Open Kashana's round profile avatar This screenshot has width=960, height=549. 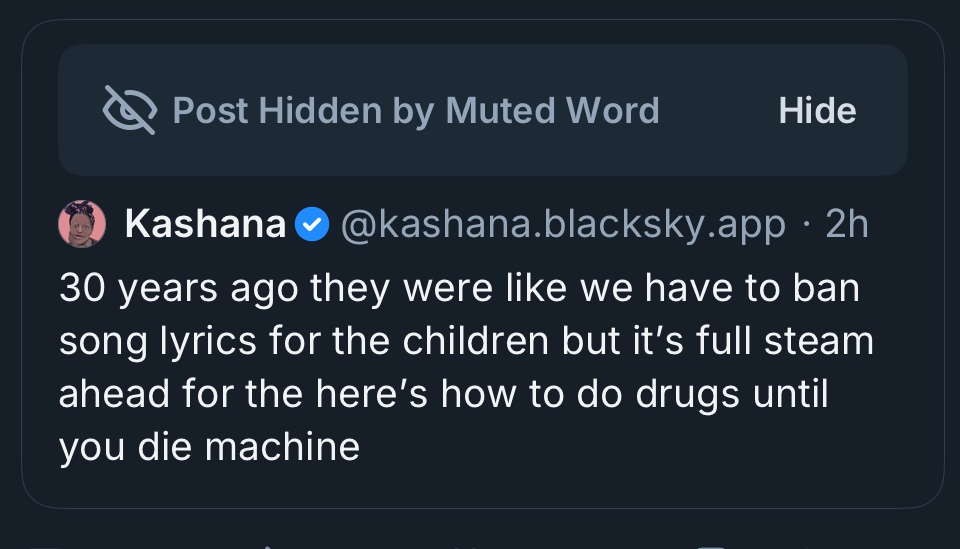coord(82,224)
